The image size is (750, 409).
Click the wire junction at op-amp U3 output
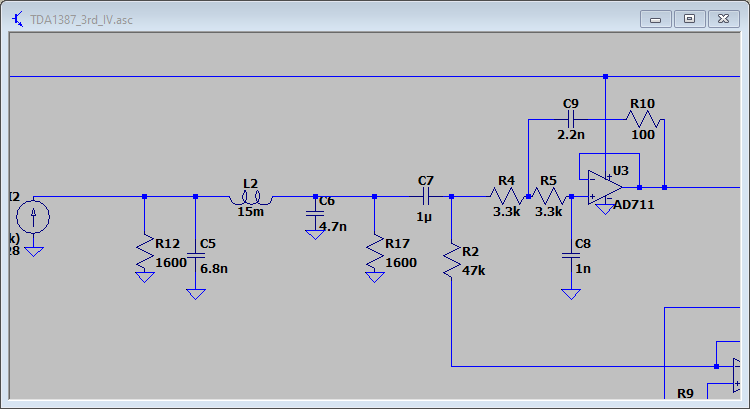pos(640,188)
